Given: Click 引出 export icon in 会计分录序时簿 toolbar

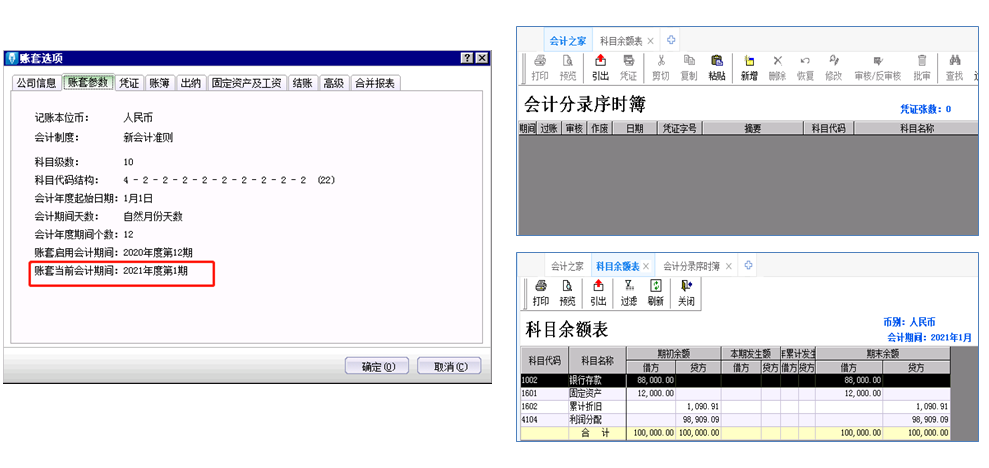Looking at the screenshot, I should tap(600, 62).
